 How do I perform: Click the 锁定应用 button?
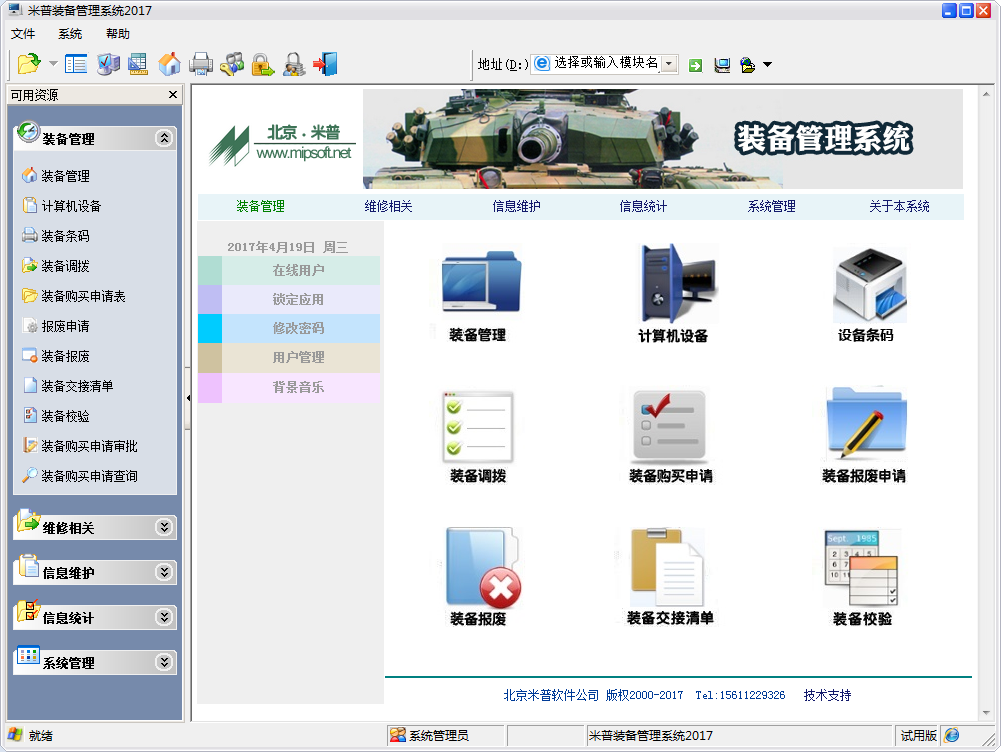point(289,299)
